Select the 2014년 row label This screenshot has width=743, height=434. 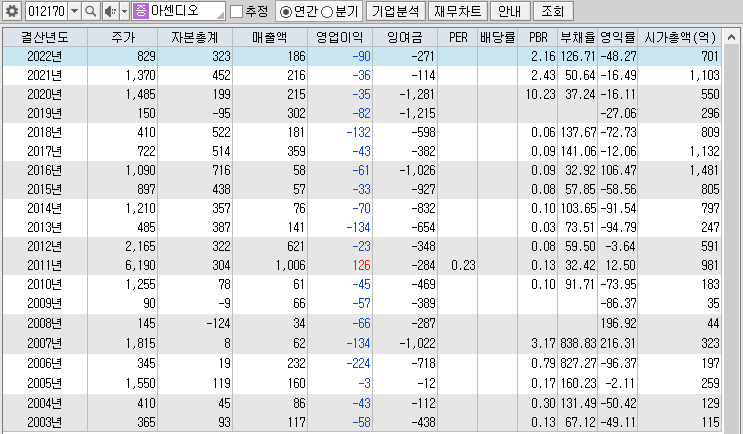[45, 208]
